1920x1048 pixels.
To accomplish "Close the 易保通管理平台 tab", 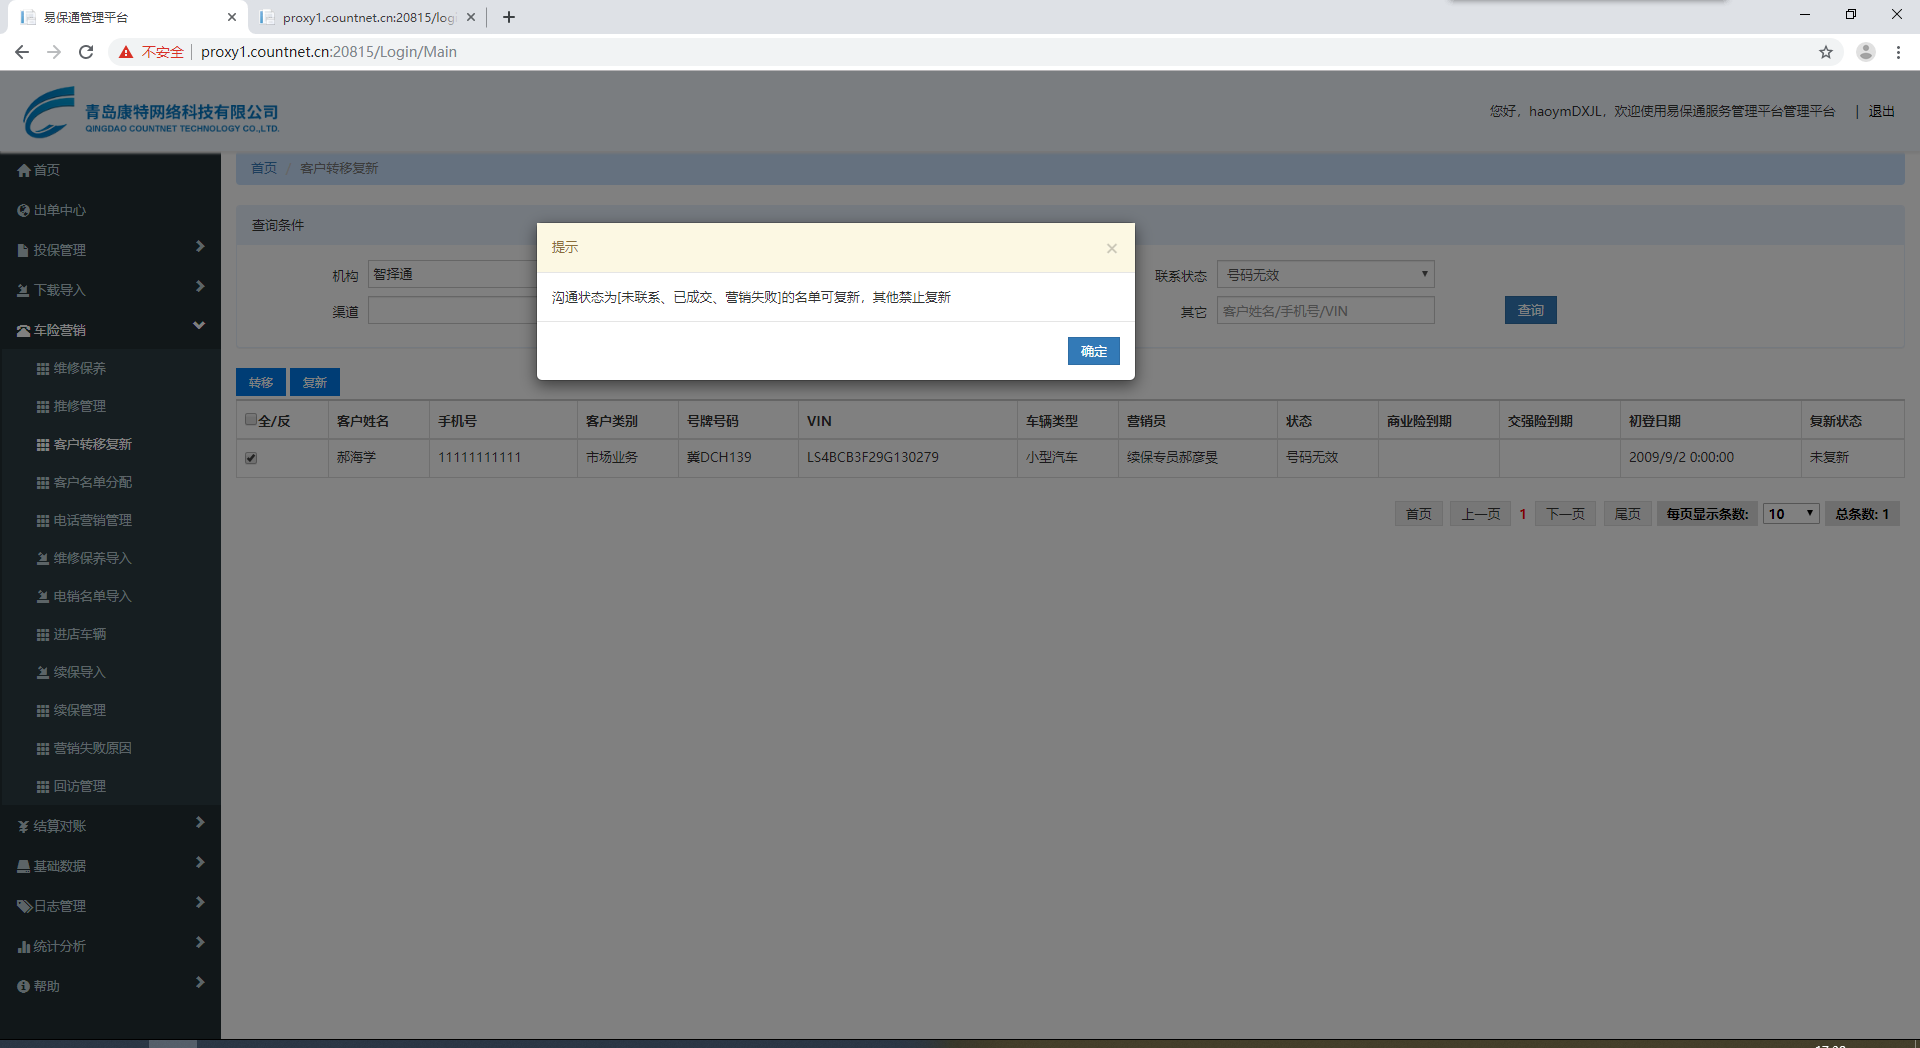I will click(x=232, y=17).
